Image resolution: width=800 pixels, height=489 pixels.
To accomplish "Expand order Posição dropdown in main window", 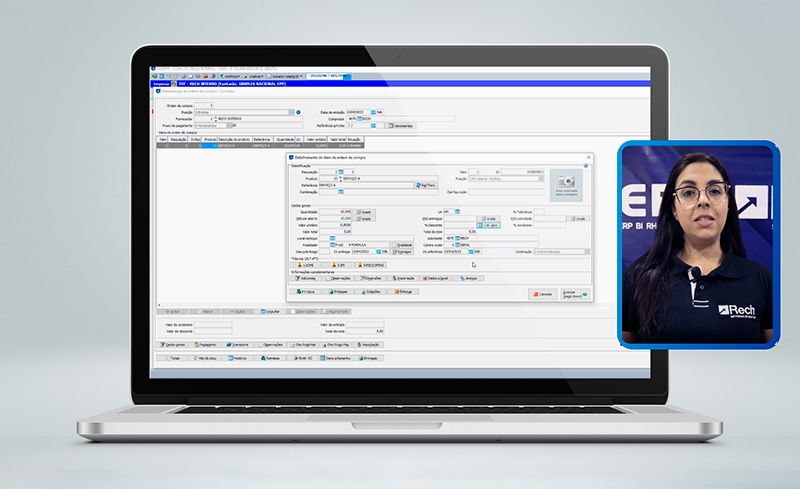I will 292,112.
